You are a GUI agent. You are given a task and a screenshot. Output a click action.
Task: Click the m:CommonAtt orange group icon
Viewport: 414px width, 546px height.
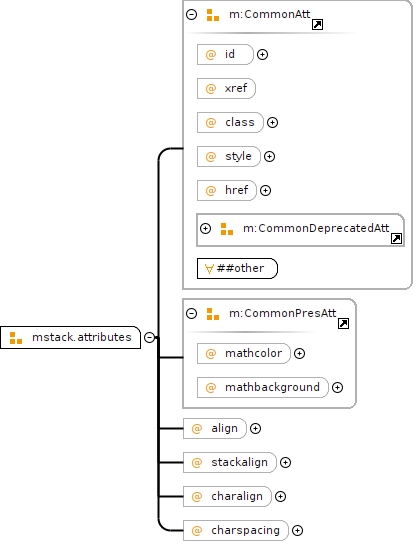pyautogui.click(x=213, y=15)
